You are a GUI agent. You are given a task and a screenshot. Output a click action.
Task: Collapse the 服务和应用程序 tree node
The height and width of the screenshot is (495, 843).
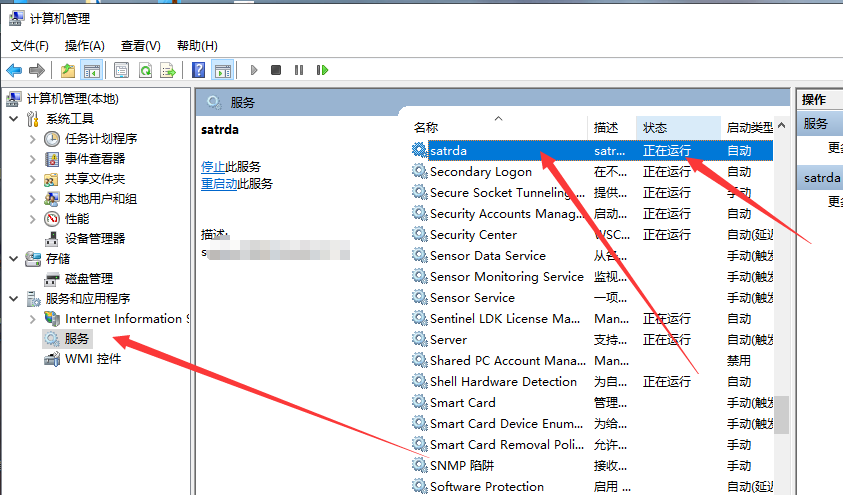(x=13, y=298)
